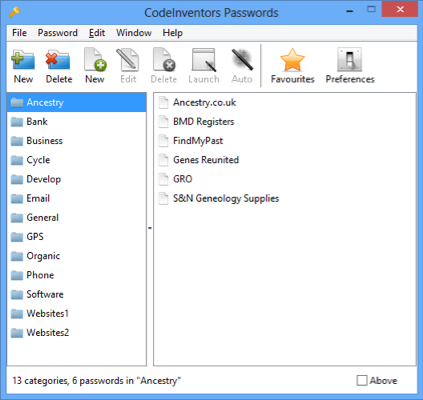Screen dimensions: 423x400
Task: Click the Email folder icon
Action: [17, 198]
